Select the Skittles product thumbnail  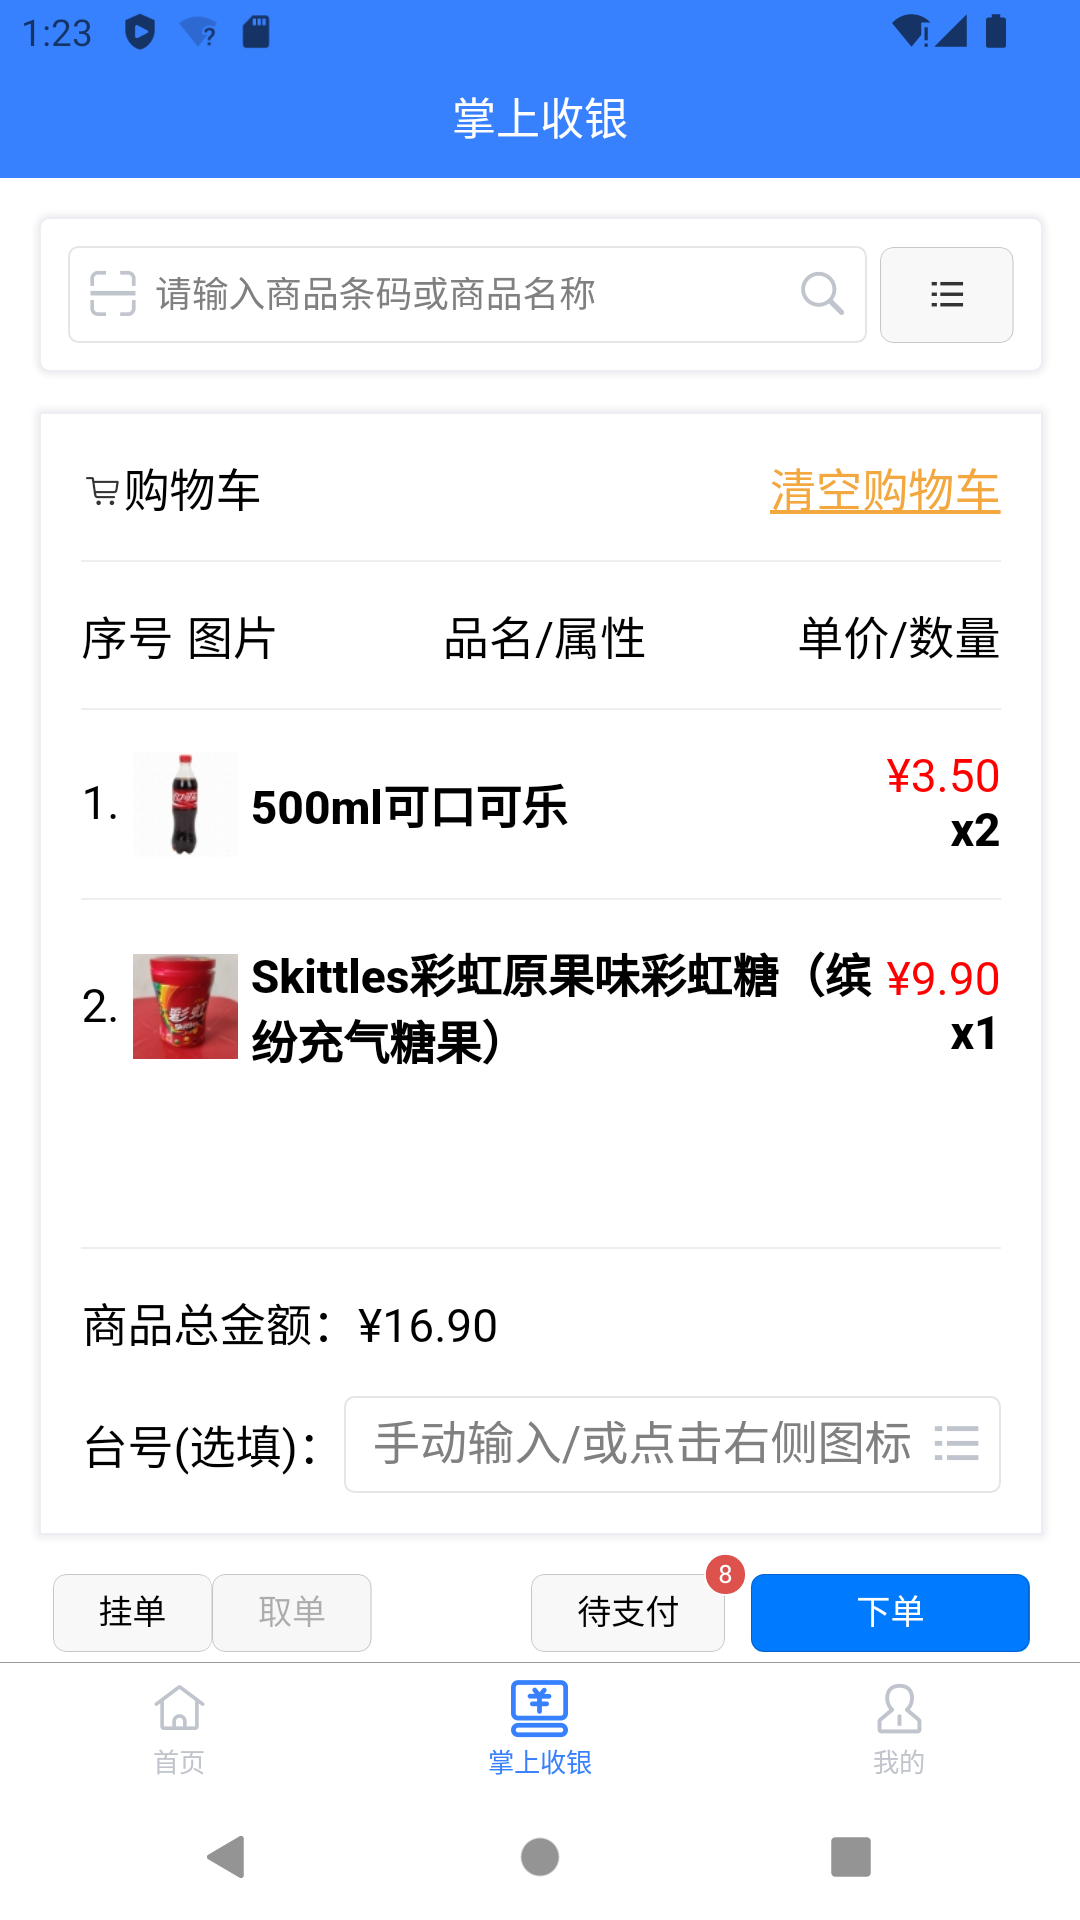tap(185, 1006)
